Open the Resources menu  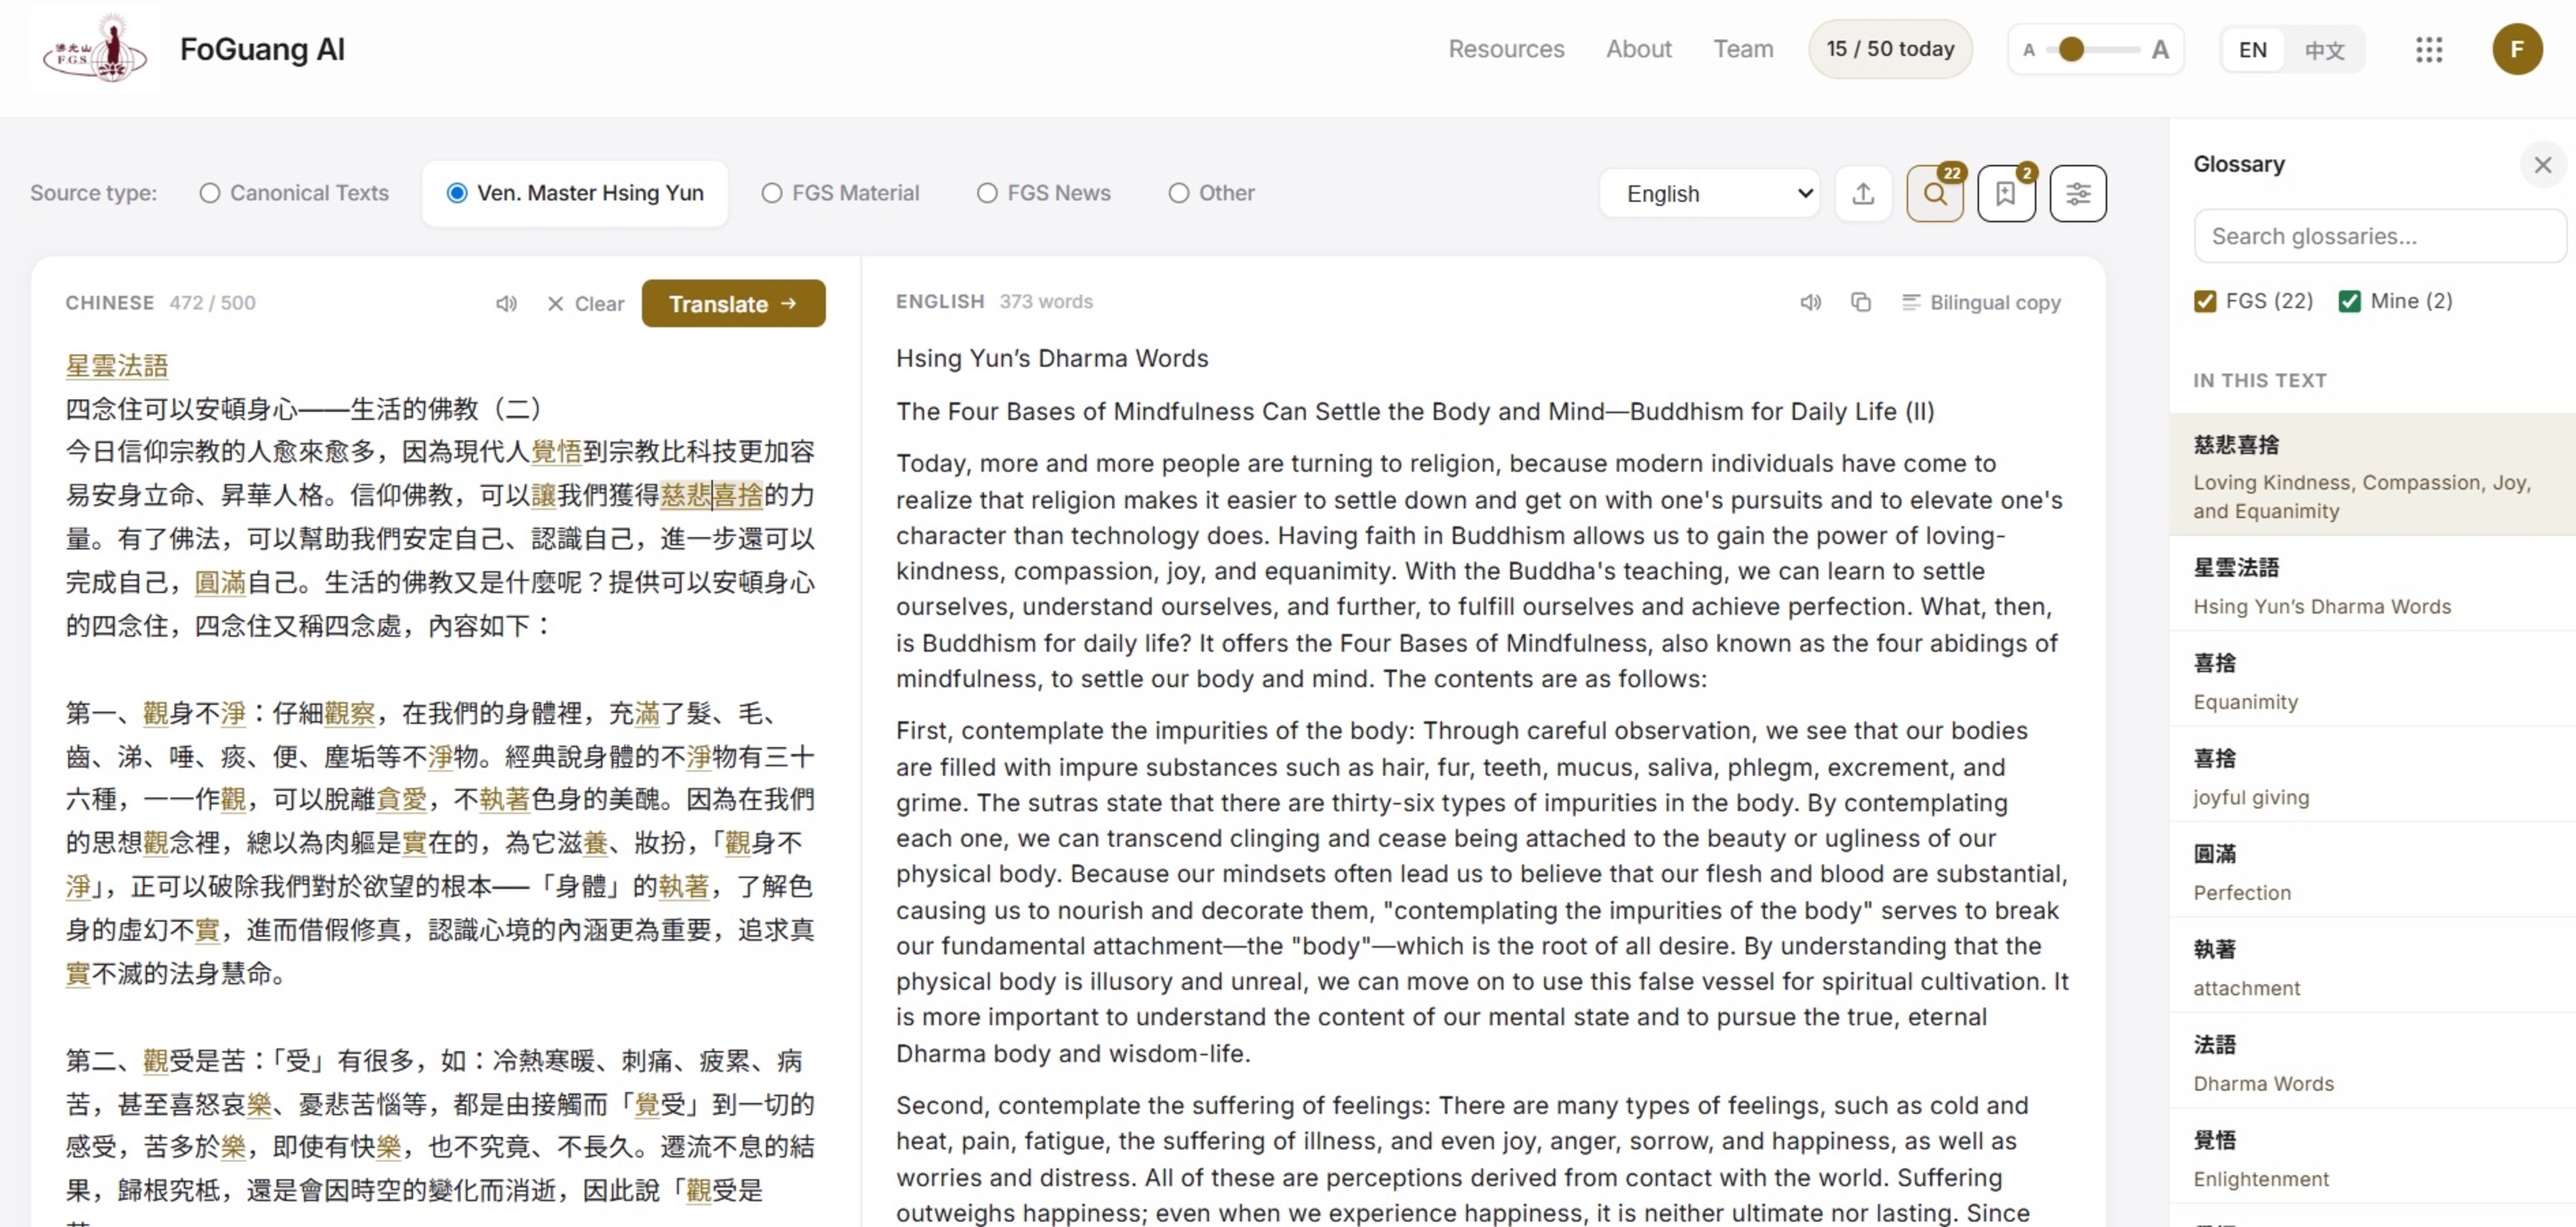[1506, 49]
